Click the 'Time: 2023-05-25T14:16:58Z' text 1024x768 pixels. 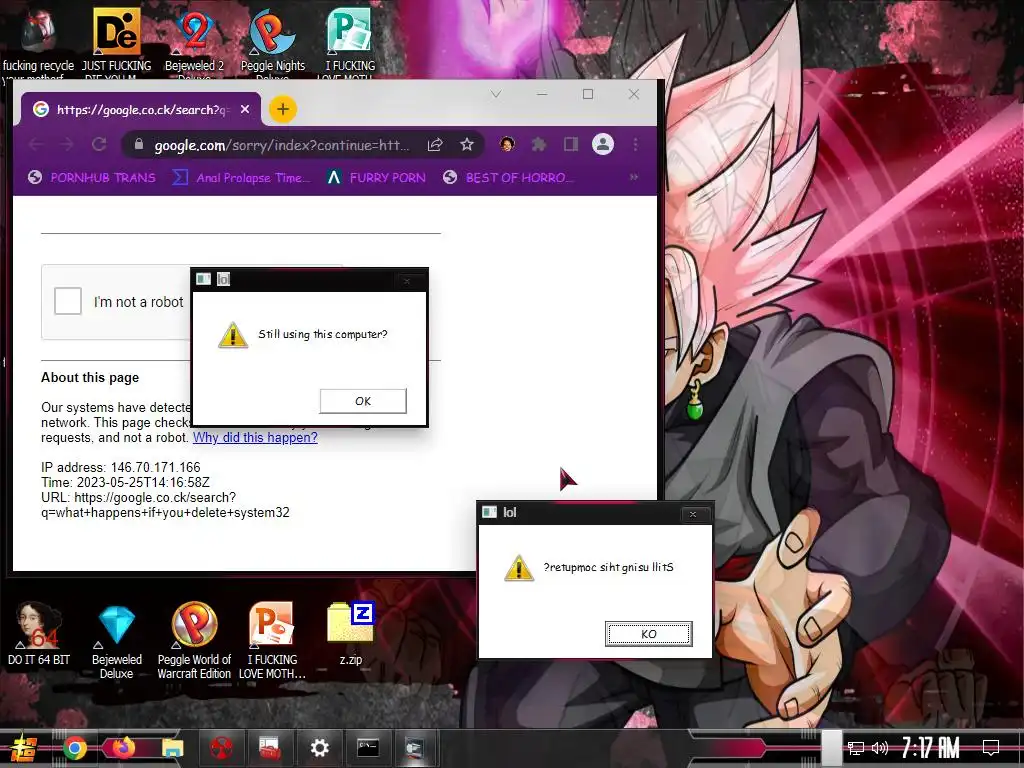point(125,482)
